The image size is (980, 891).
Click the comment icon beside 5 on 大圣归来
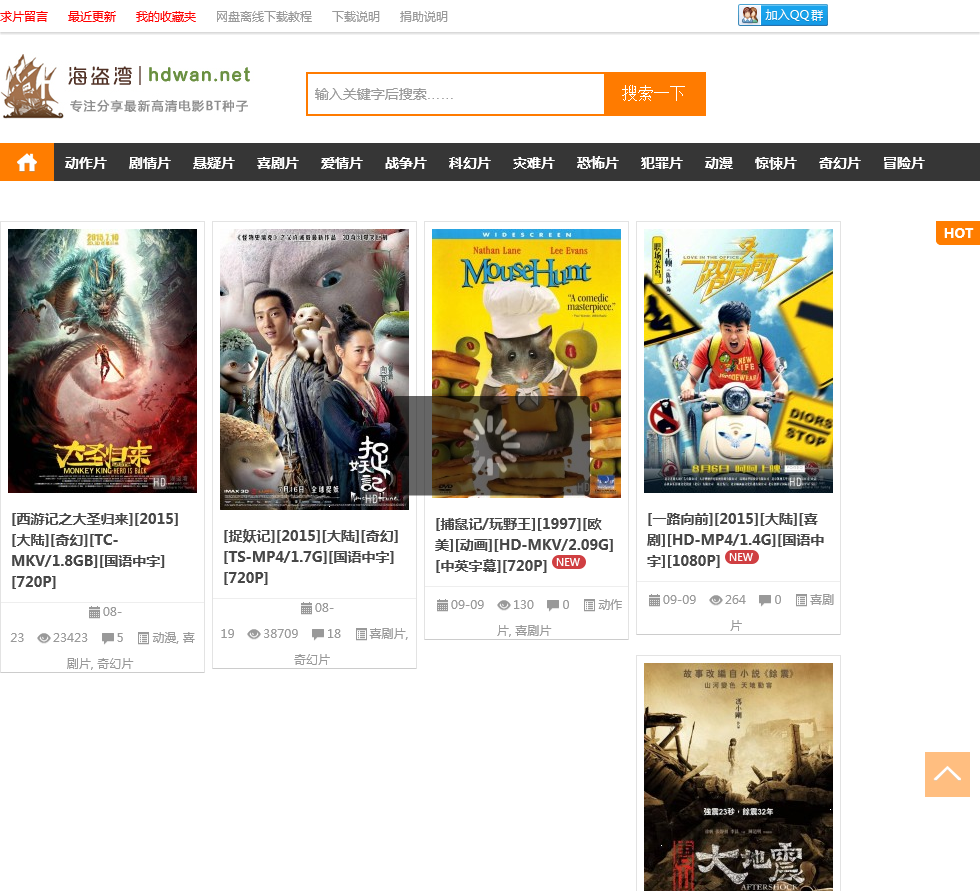(108, 638)
